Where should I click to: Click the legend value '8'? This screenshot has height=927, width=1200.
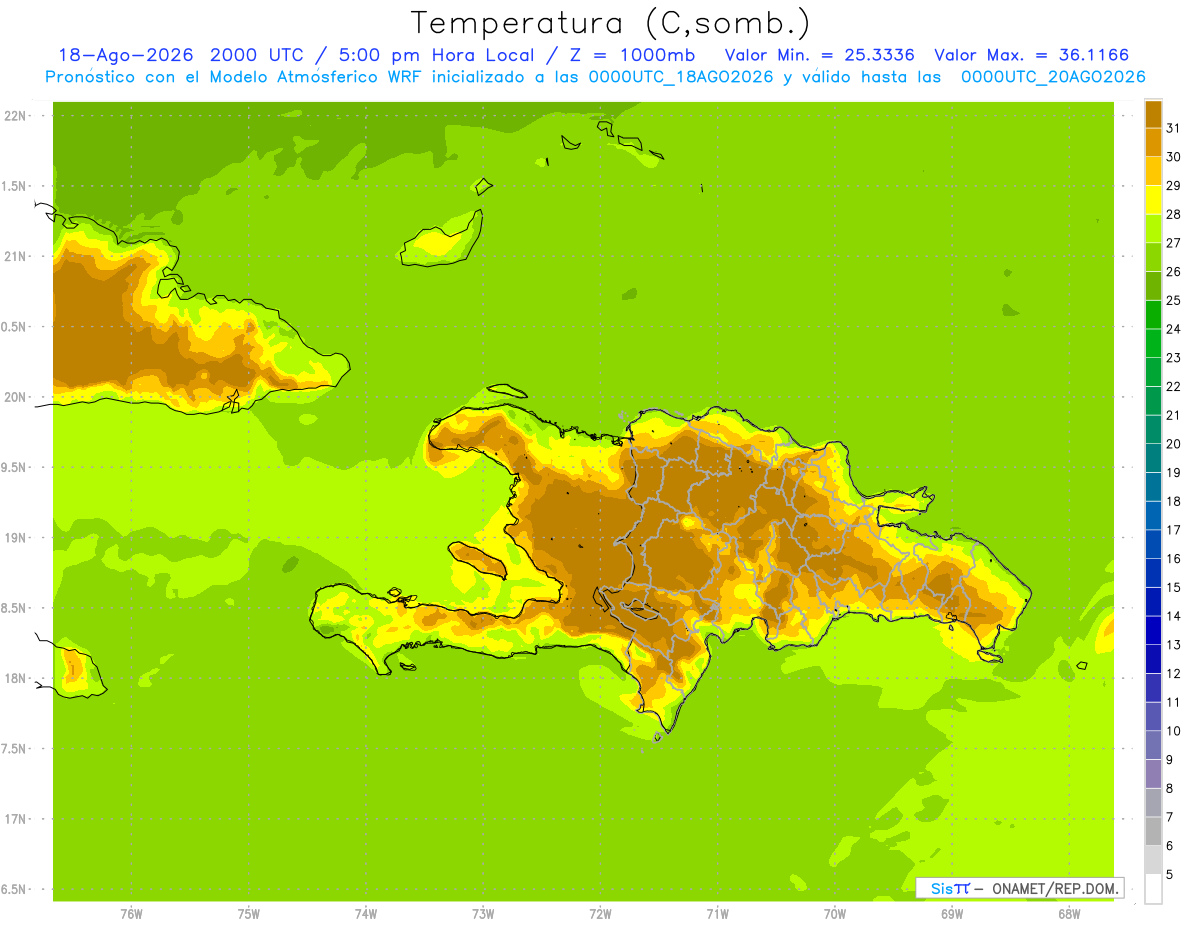point(1170,788)
